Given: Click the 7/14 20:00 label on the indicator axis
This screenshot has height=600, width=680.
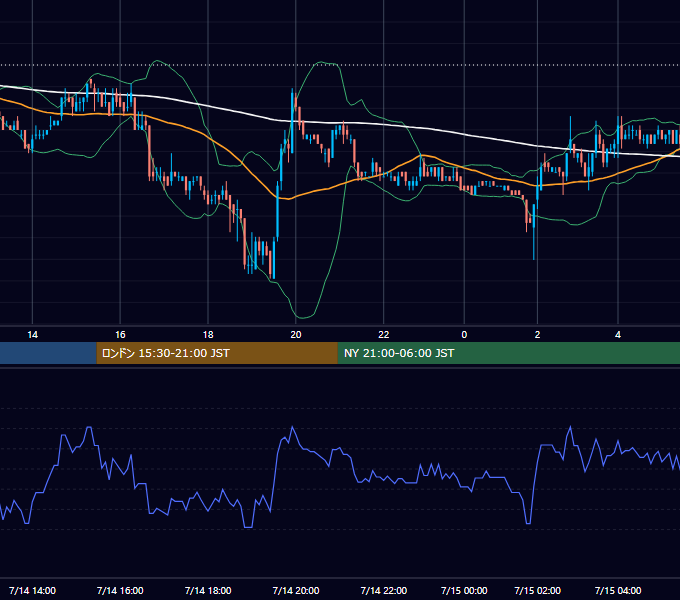Looking at the screenshot, I should click(x=296, y=590).
